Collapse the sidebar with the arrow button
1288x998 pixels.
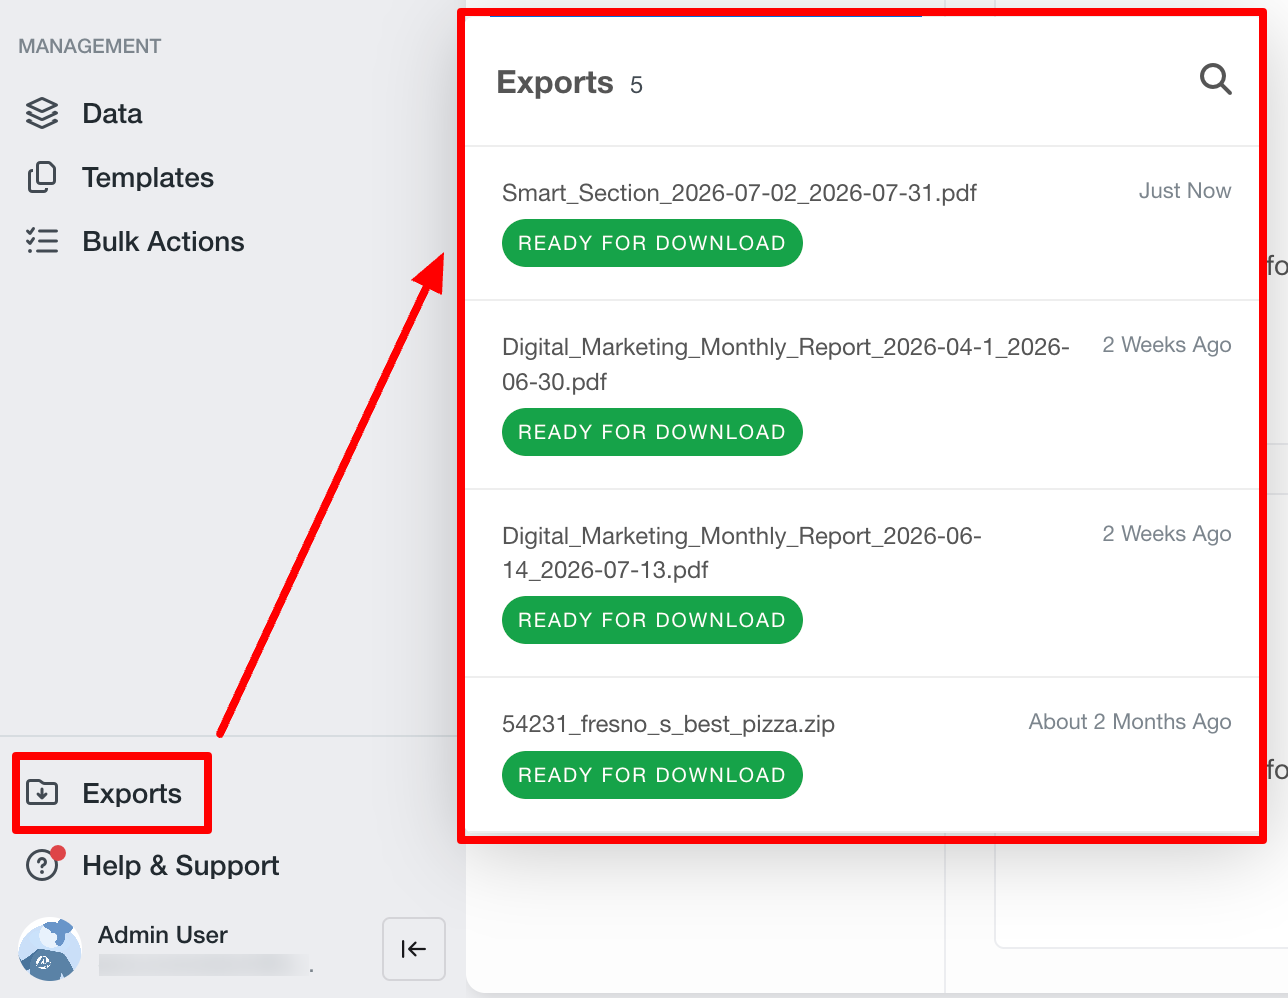[x=414, y=949]
